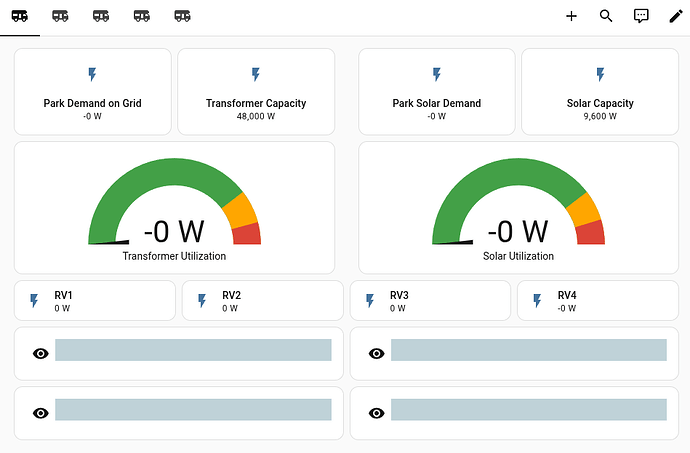The width and height of the screenshot is (690, 453).
Task: Open search with the magnifier icon
Action: click(x=606, y=16)
